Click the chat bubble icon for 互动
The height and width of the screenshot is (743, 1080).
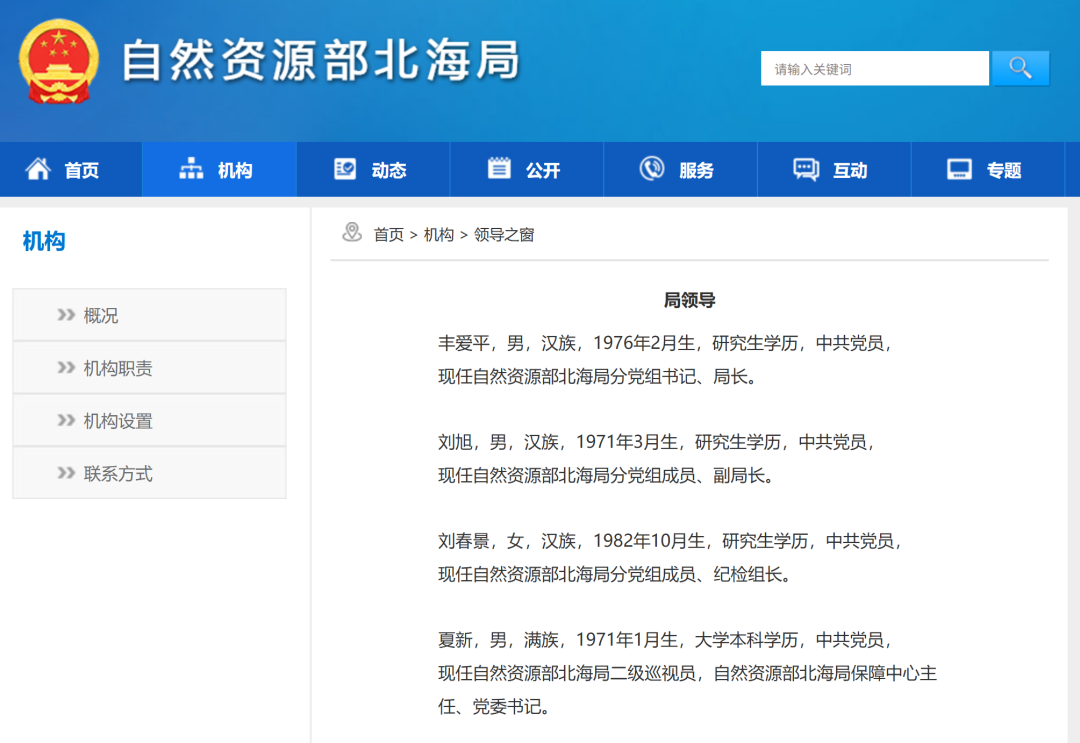click(x=806, y=169)
